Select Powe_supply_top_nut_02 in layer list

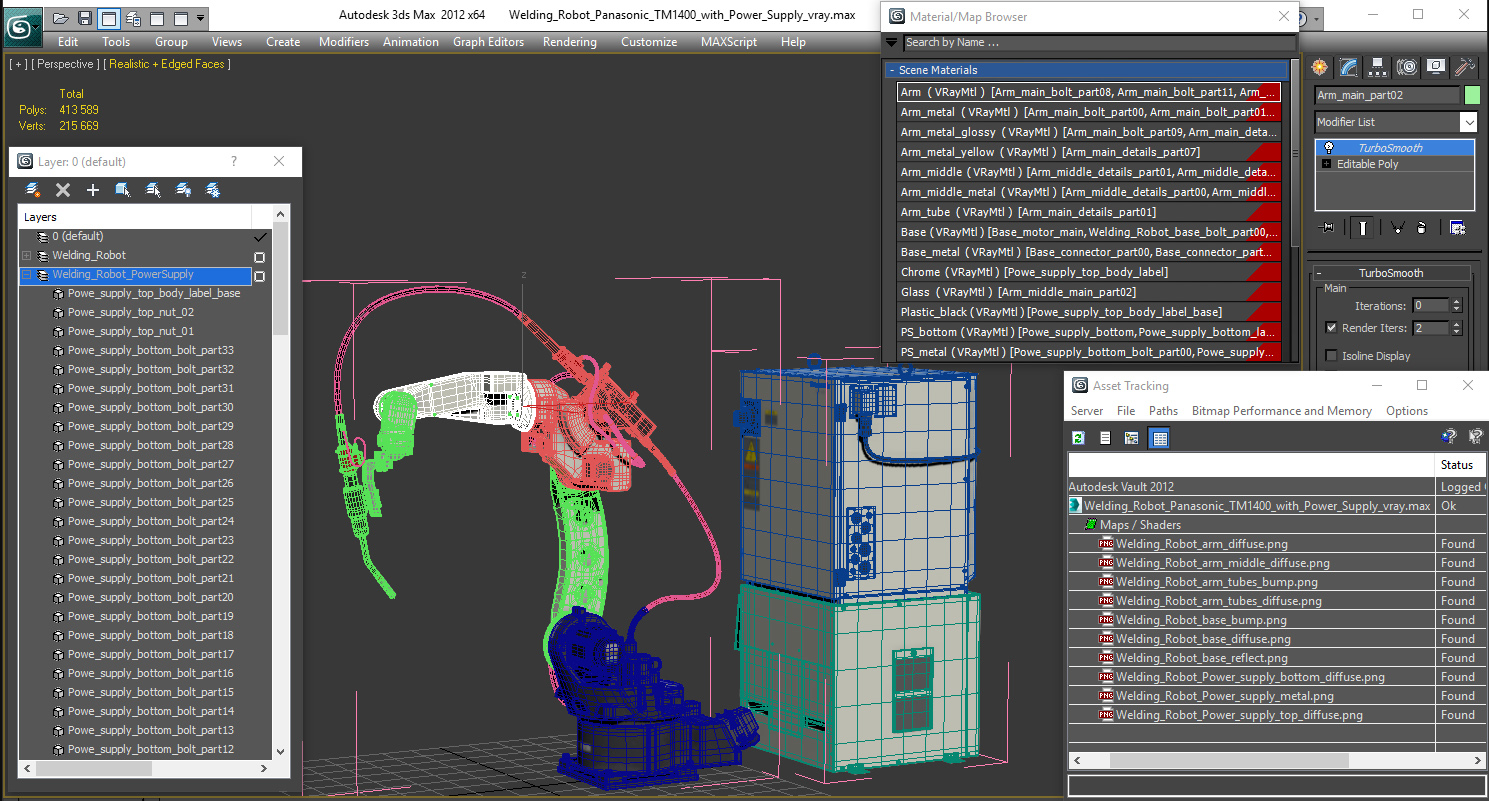pos(131,313)
